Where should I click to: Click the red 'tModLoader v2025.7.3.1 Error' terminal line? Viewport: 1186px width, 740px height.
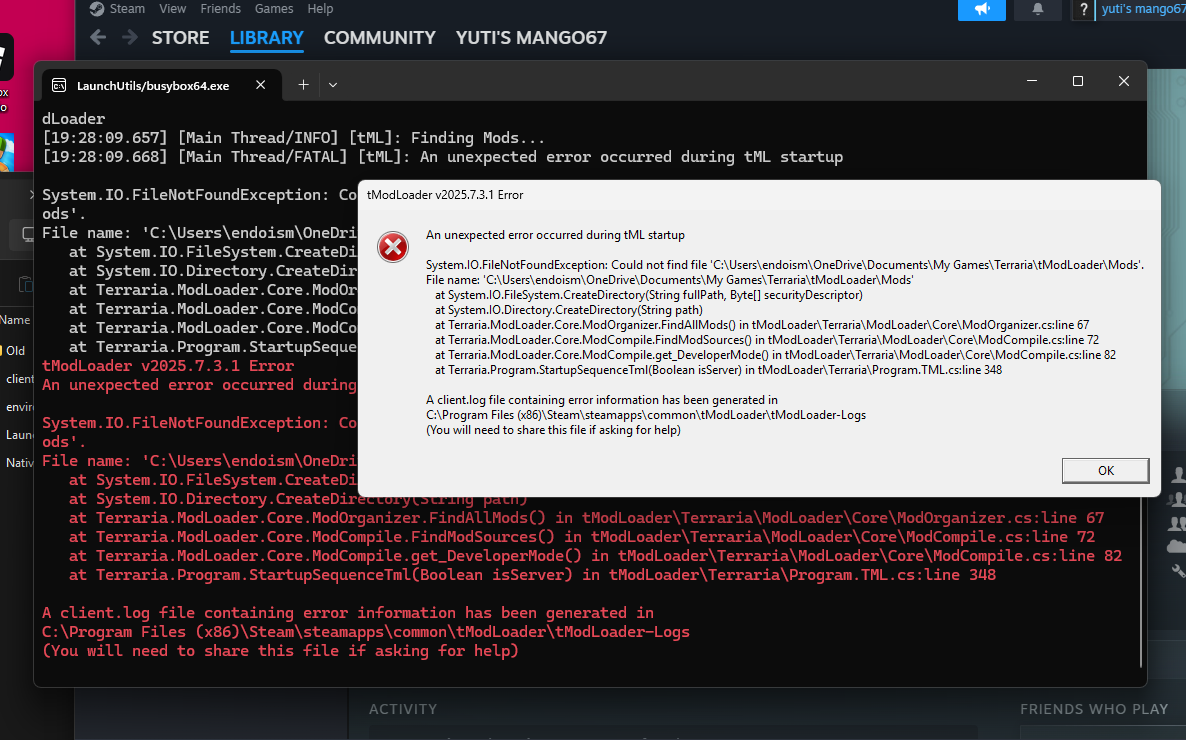click(x=168, y=365)
